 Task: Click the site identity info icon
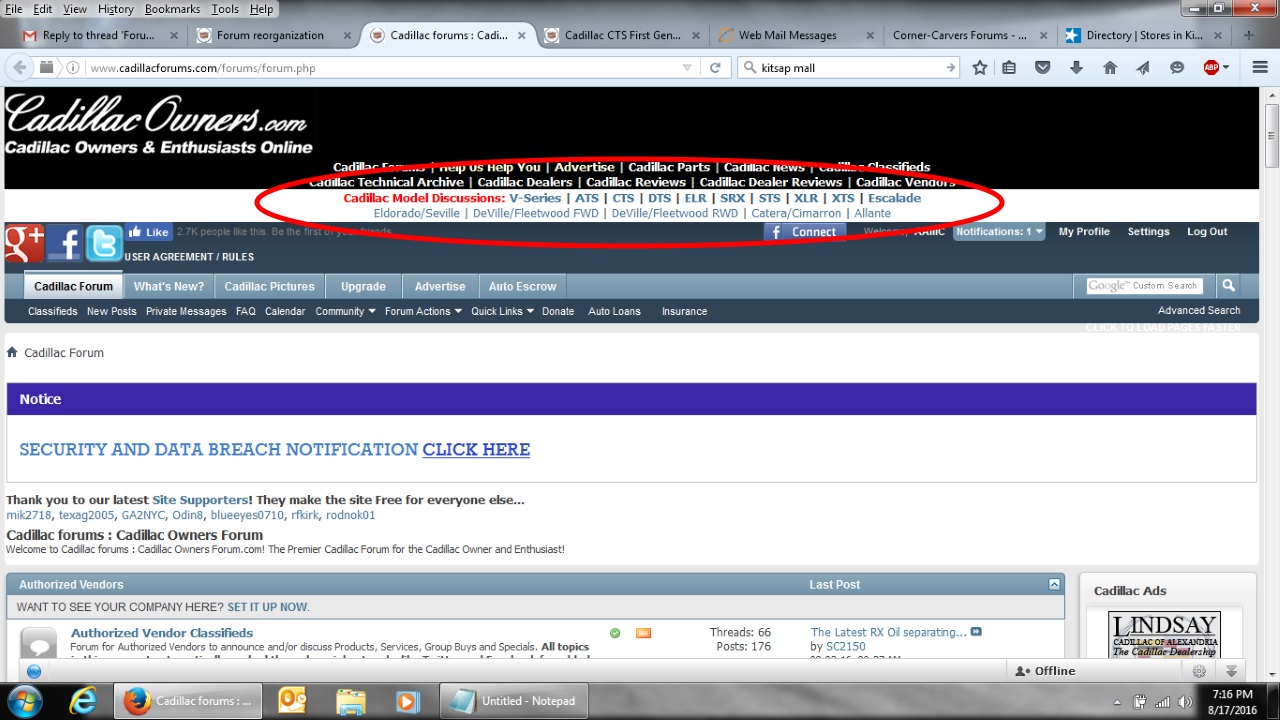point(73,68)
